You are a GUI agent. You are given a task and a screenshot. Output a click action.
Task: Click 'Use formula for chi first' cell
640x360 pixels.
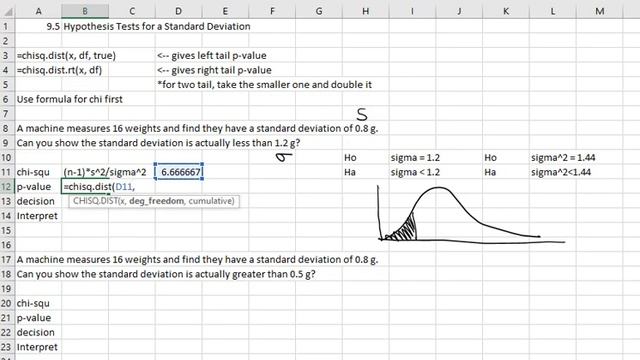tap(69, 99)
